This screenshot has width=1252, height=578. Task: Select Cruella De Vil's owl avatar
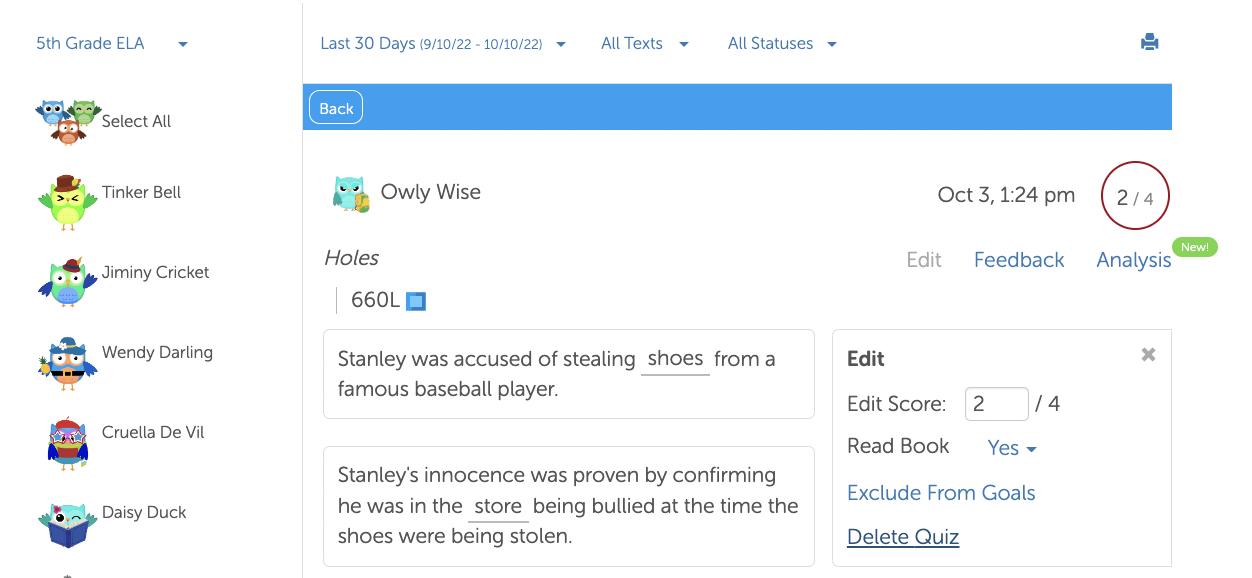point(67,443)
